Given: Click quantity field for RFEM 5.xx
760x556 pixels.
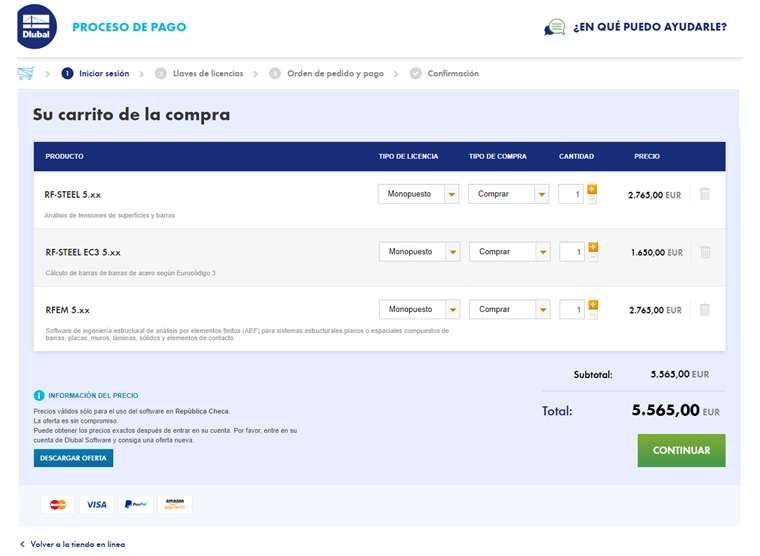Looking at the screenshot, I should click(572, 309).
